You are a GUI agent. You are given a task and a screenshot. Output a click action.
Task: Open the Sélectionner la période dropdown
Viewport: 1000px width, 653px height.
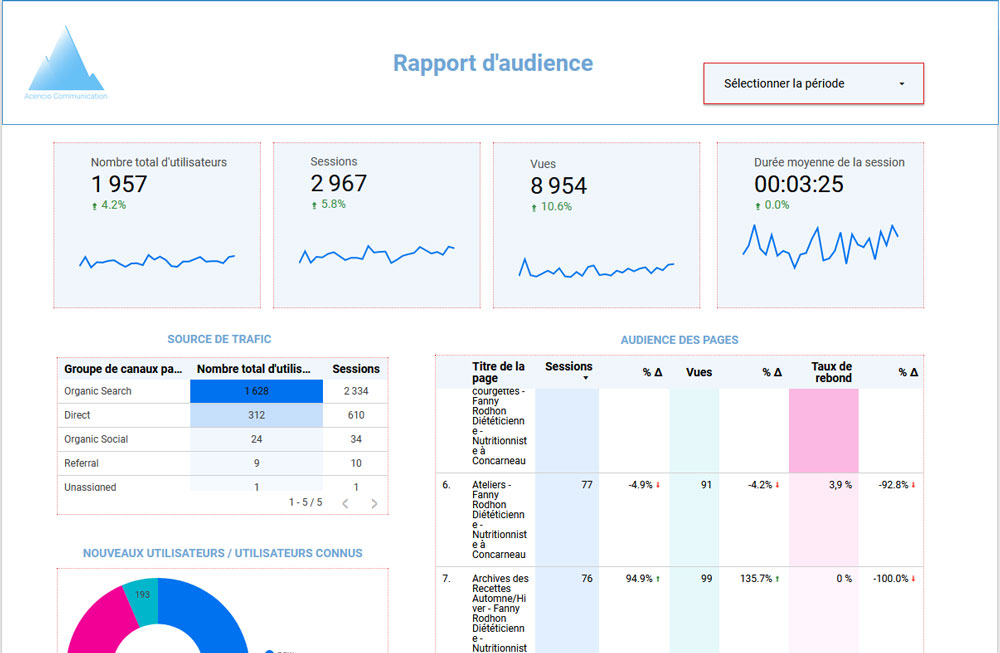813,84
